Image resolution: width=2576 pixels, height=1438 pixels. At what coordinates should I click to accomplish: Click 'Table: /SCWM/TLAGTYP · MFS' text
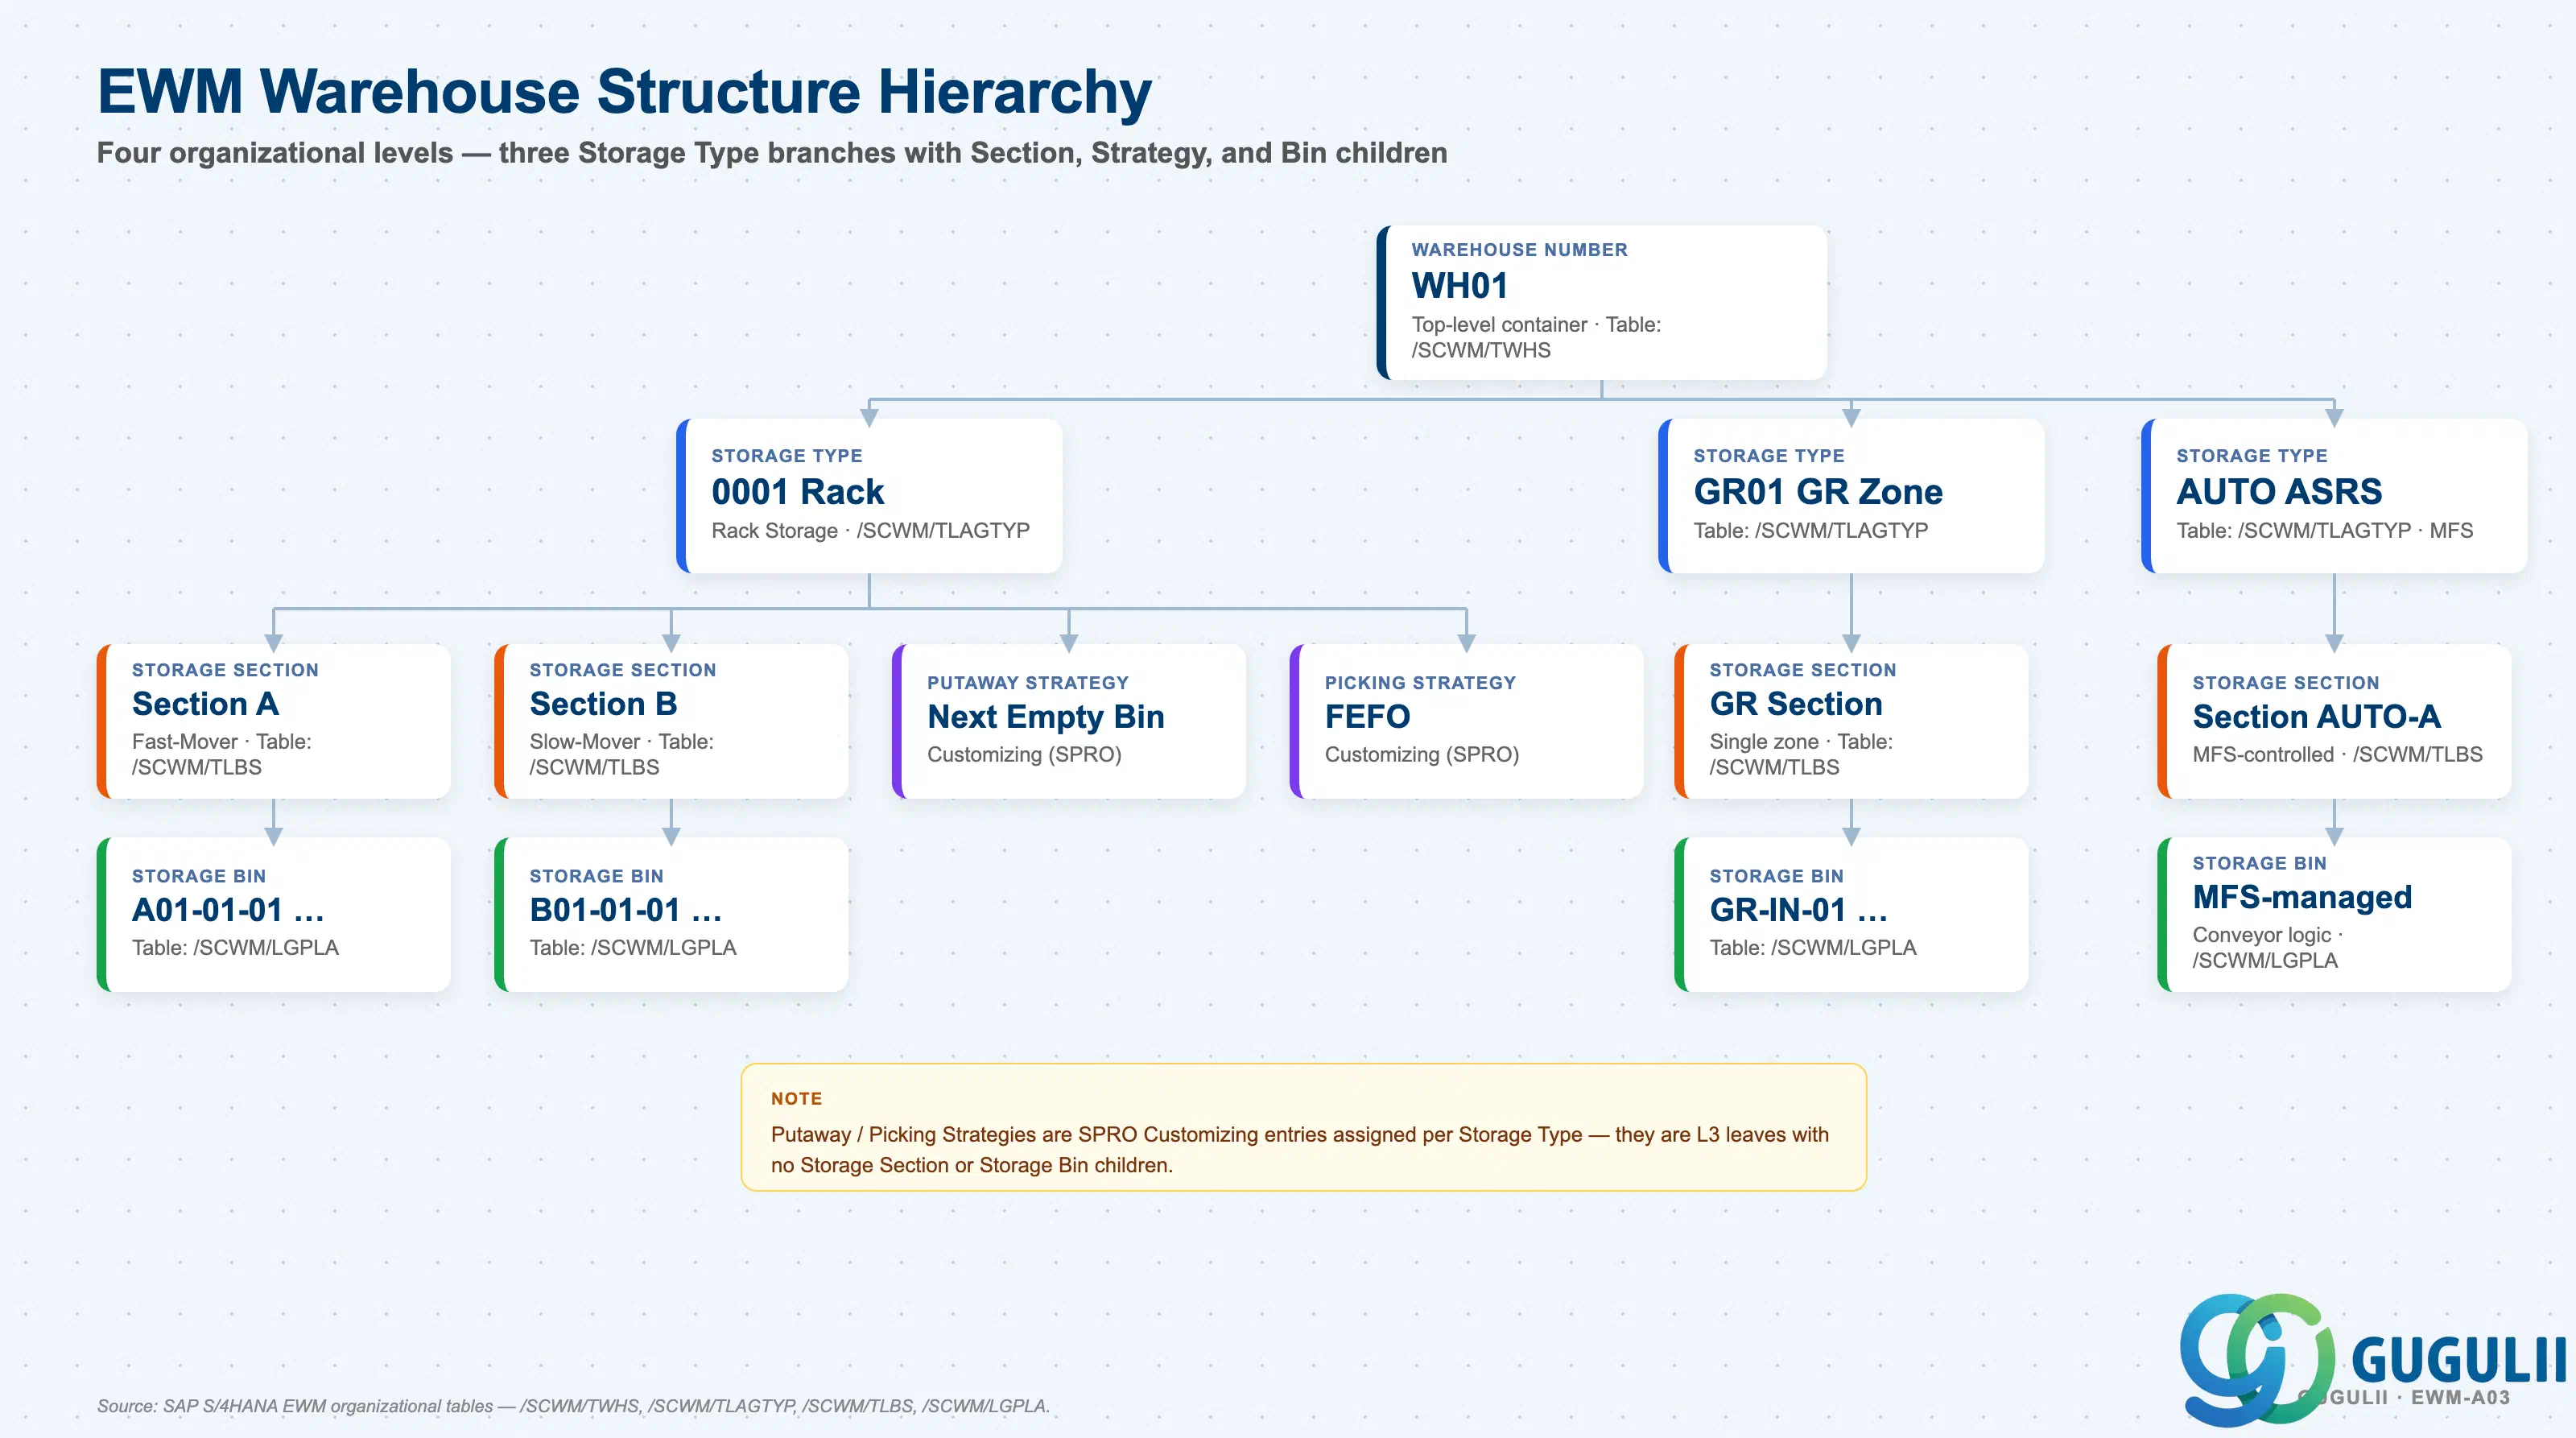tap(2324, 531)
